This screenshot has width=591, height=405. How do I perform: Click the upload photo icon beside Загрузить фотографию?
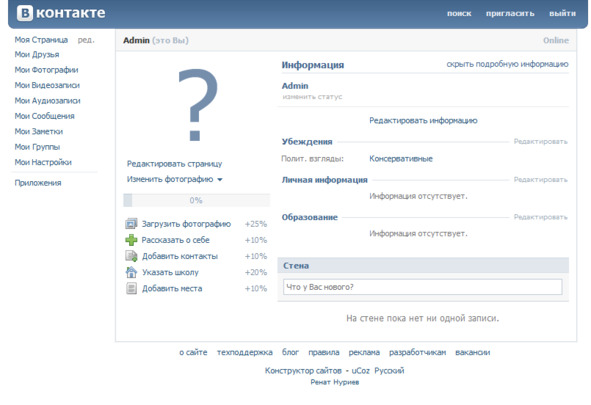pos(131,224)
